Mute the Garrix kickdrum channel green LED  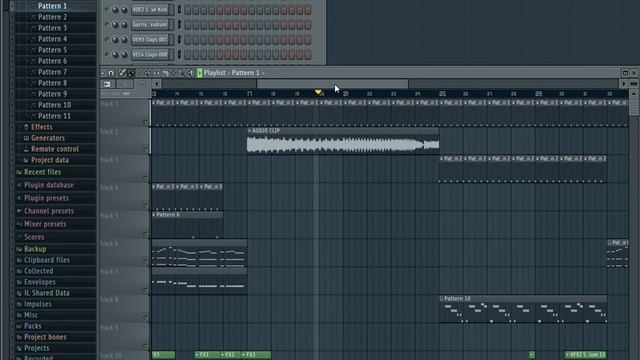(x=107, y=24)
